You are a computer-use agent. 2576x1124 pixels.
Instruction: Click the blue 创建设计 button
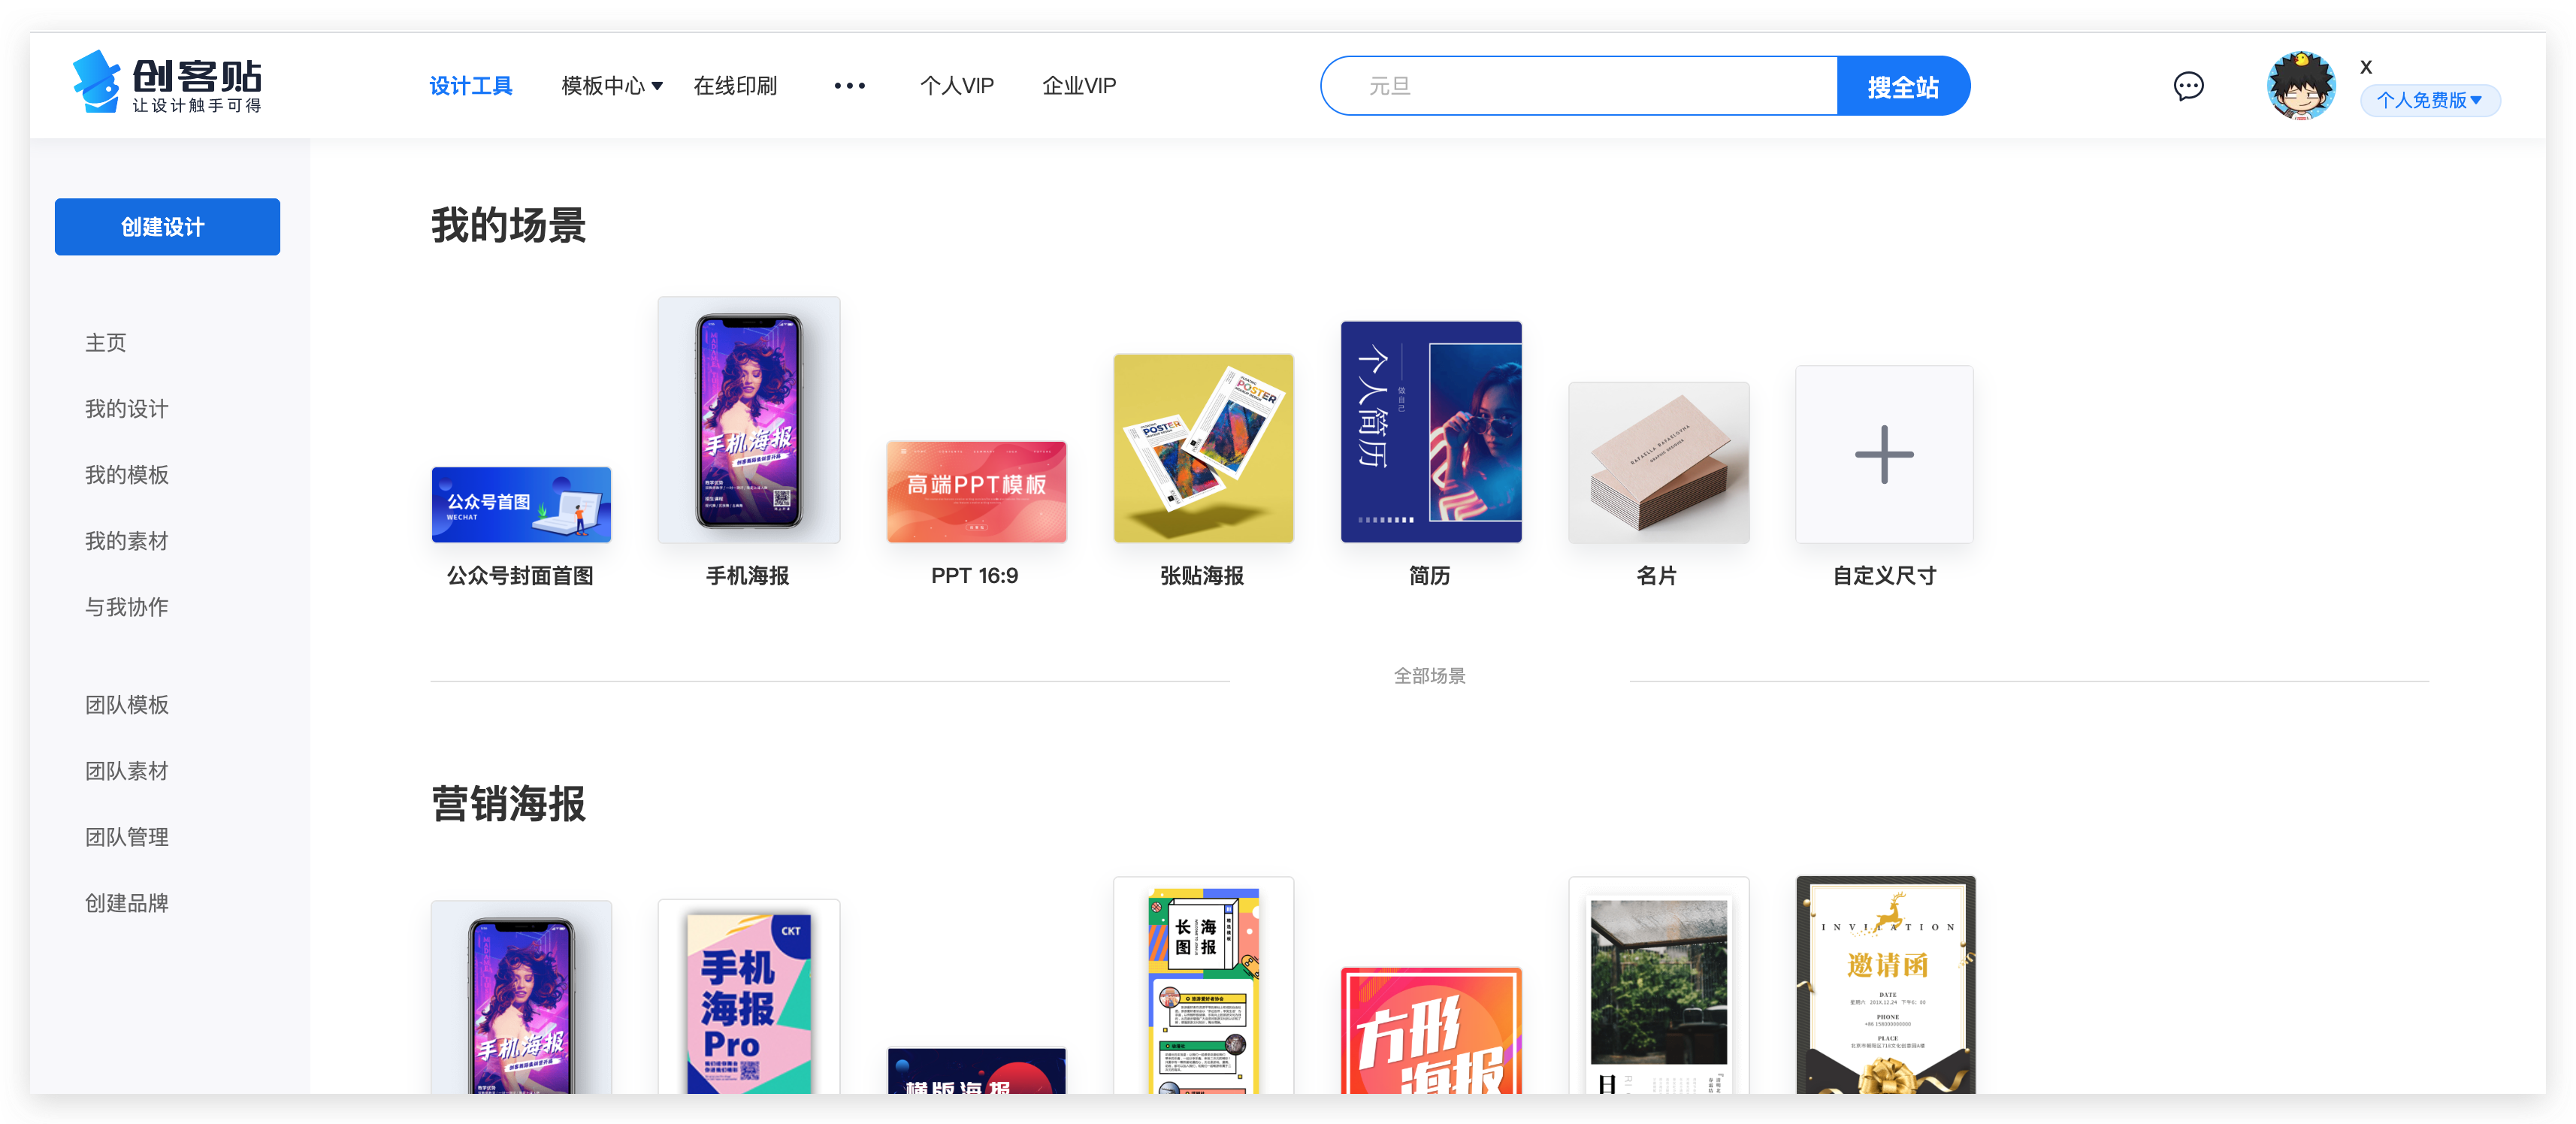point(167,227)
